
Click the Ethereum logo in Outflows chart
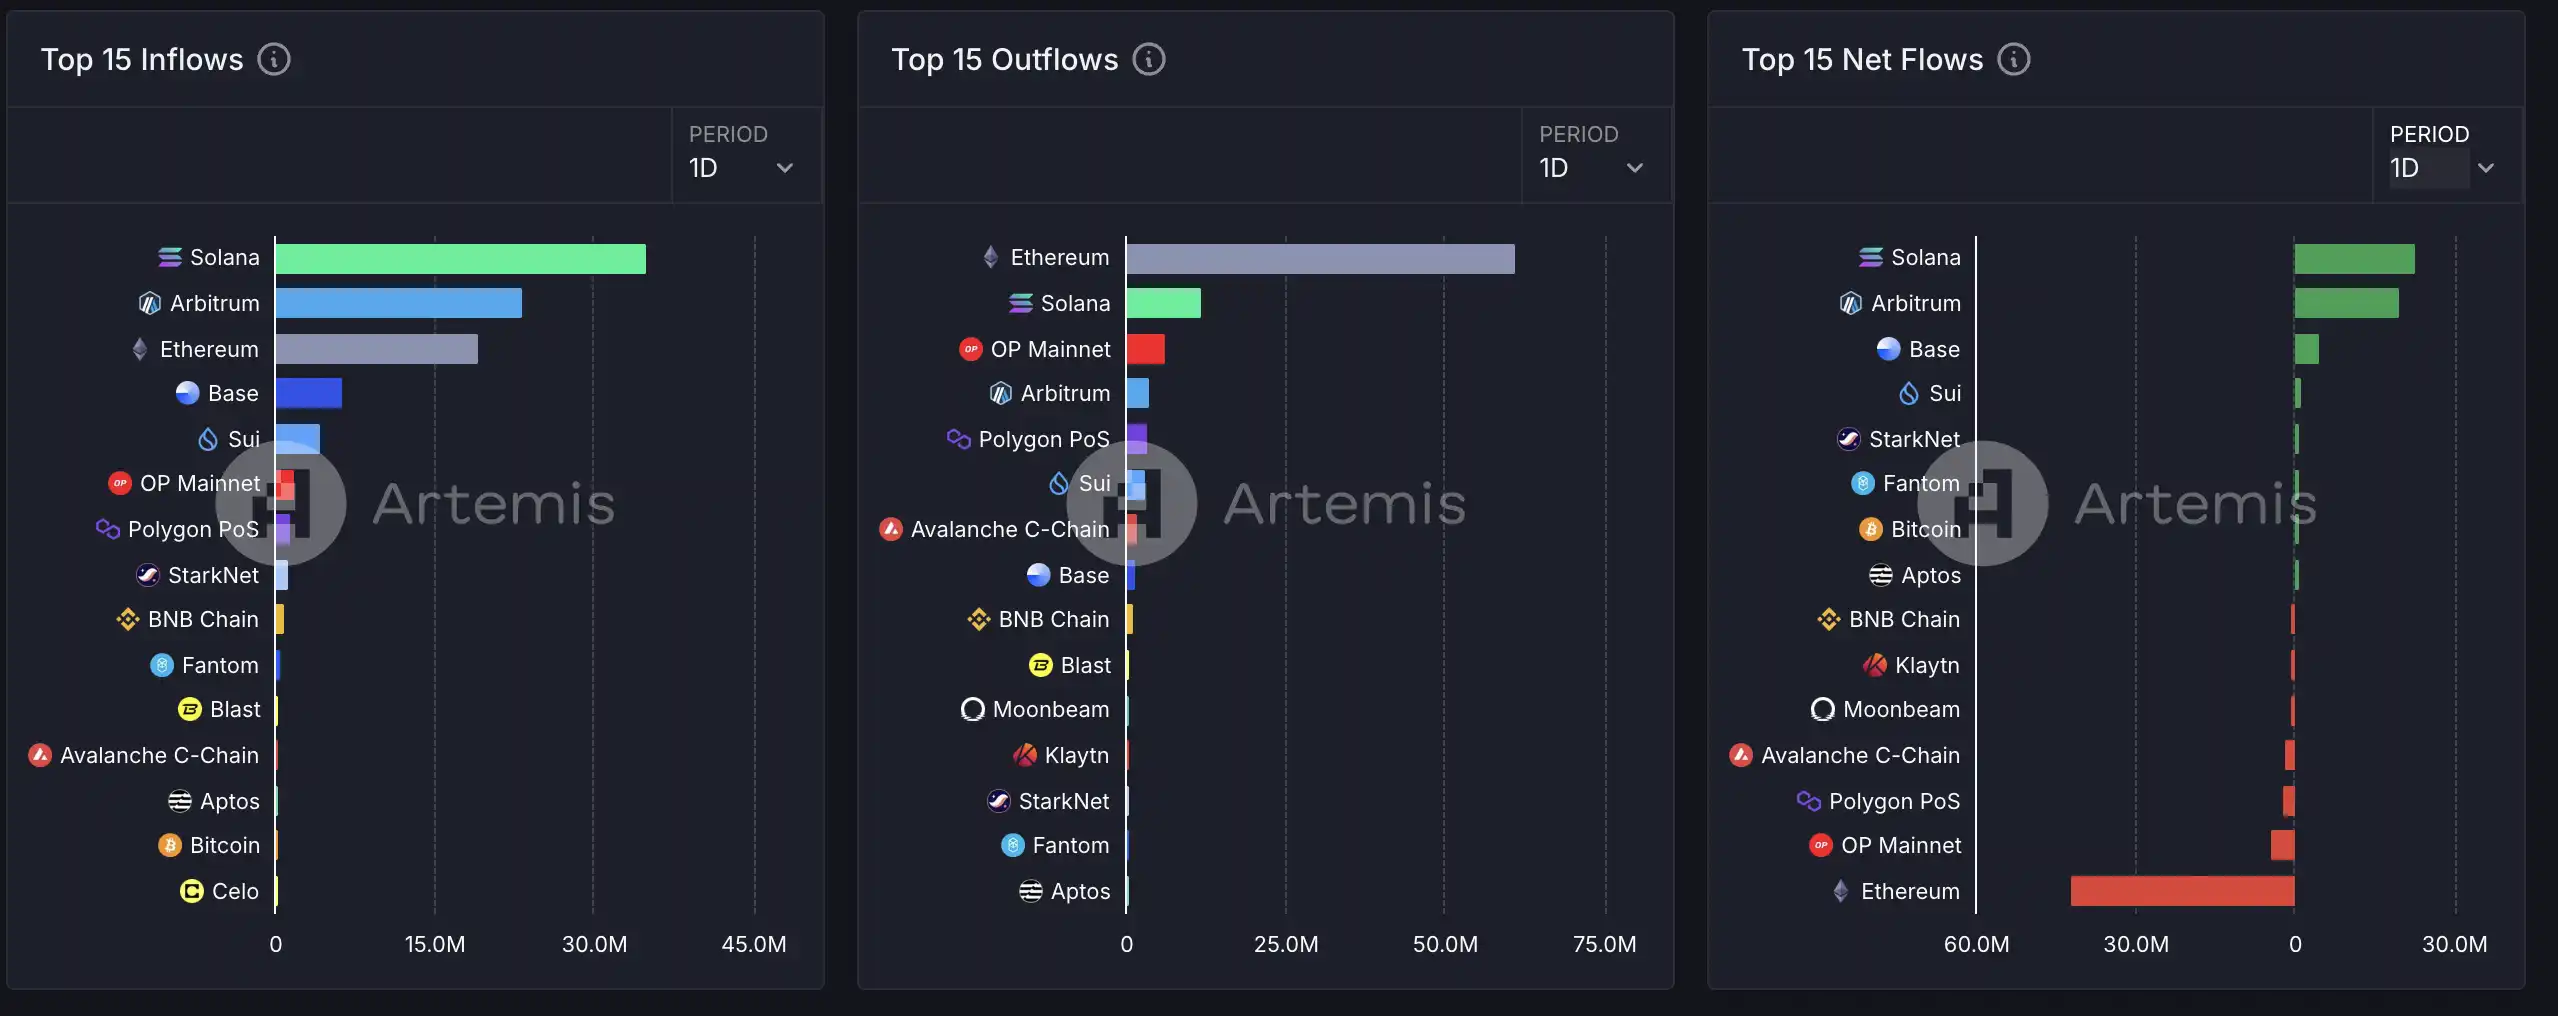(x=990, y=258)
